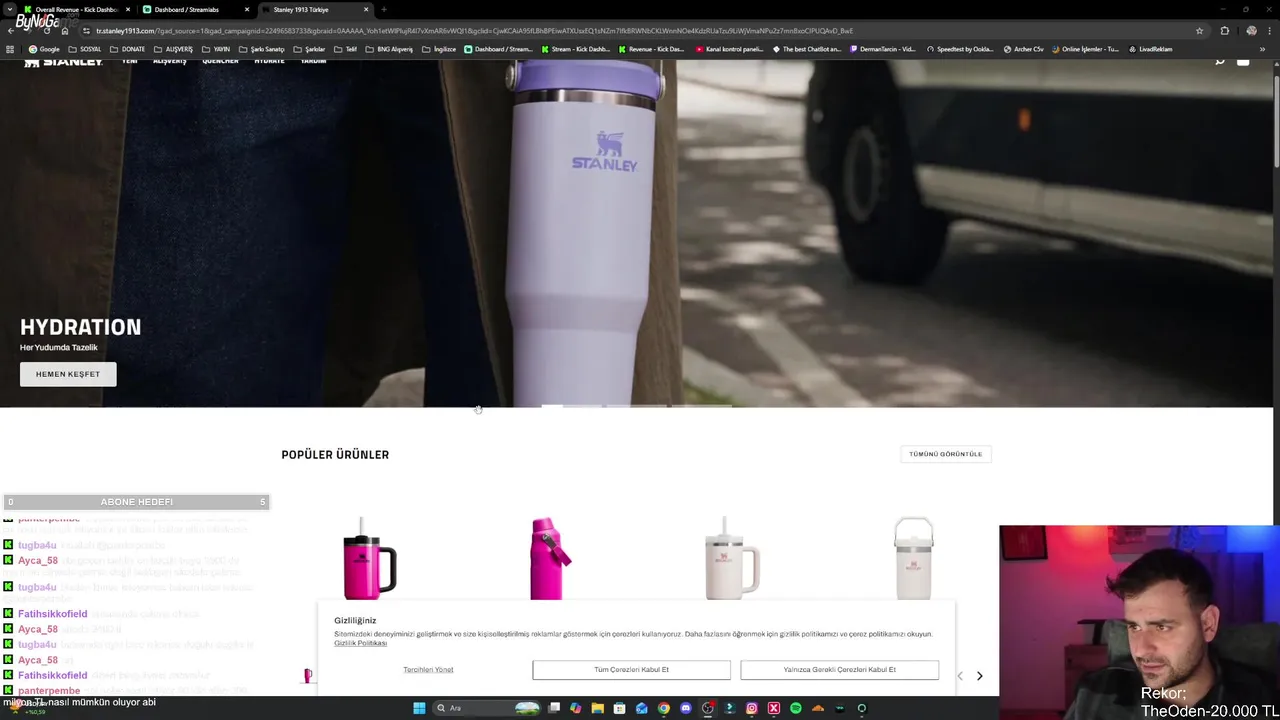The width and height of the screenshot is (1280, 720).
Task: Go to the previous products carousel slide
Action: point(960,676)
